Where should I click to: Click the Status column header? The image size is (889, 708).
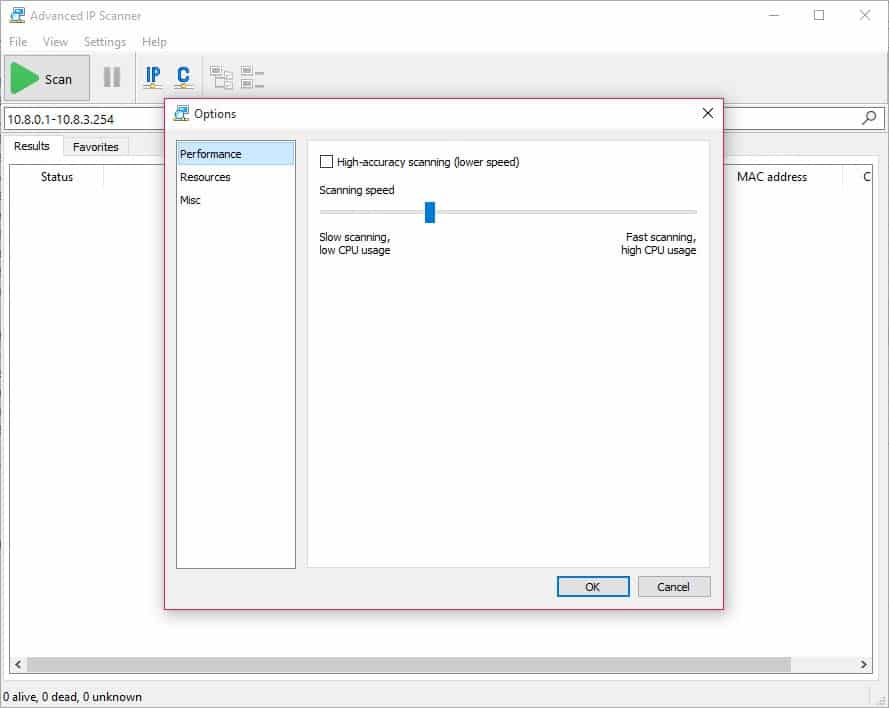point(57,177)
